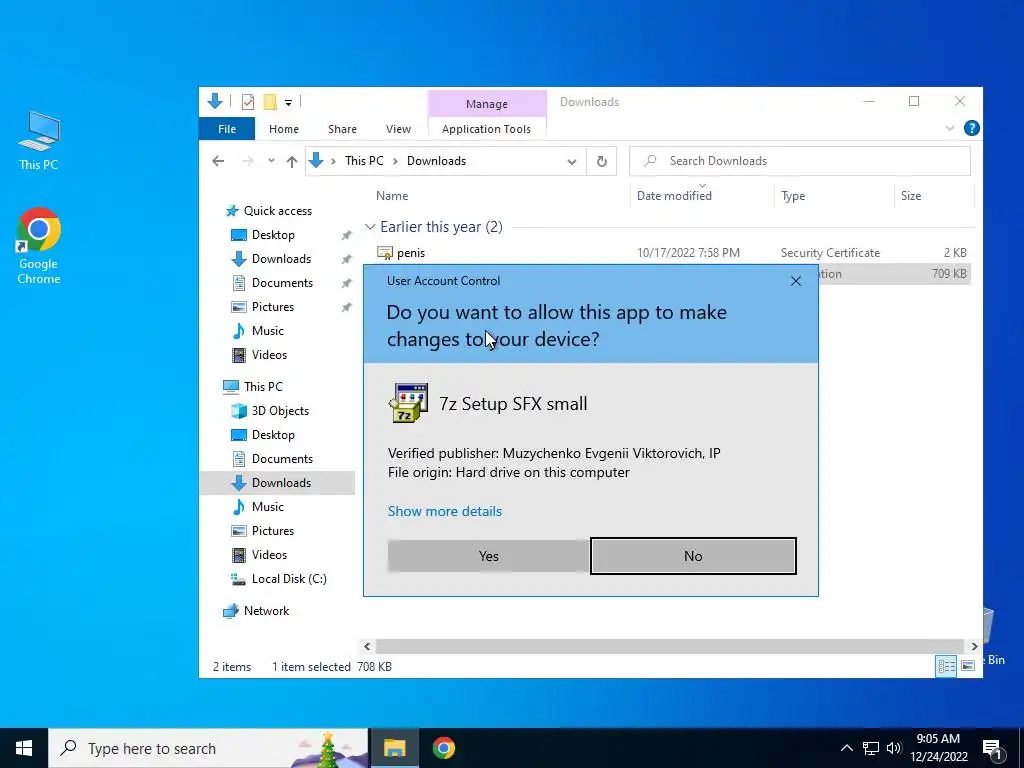Collapse the Earlier this year group
Viewport: 1024px width, 768px height.
pos(370,227)
